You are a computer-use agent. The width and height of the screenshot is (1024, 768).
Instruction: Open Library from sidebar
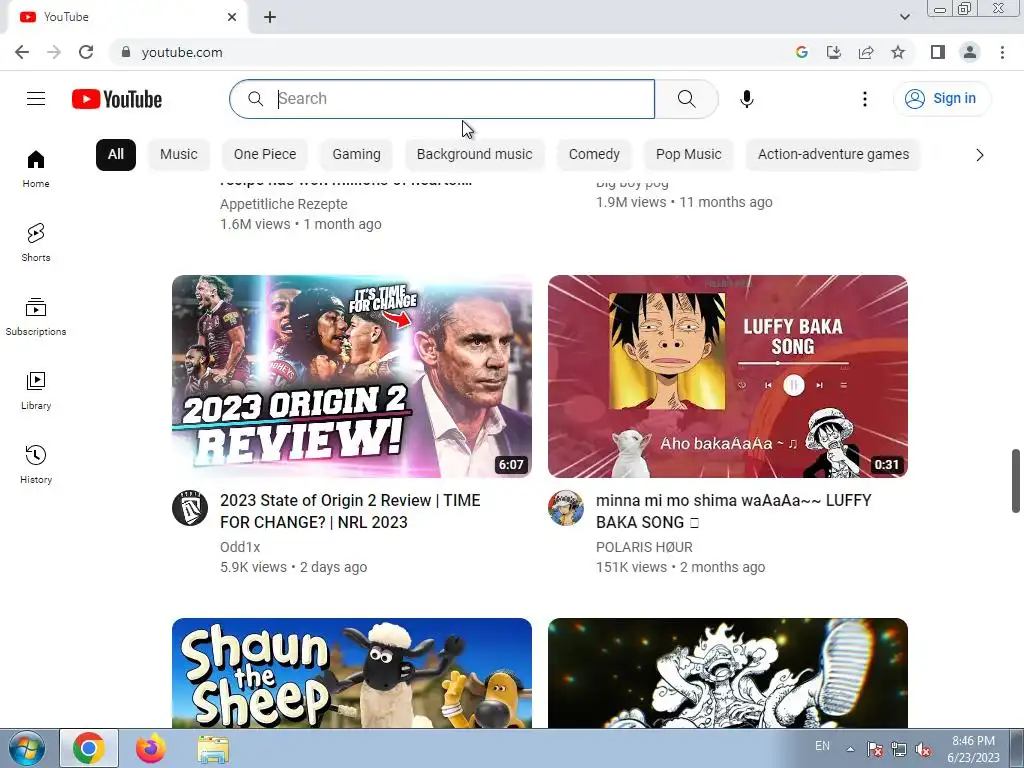pyautogui.click(x=36, y=391)
